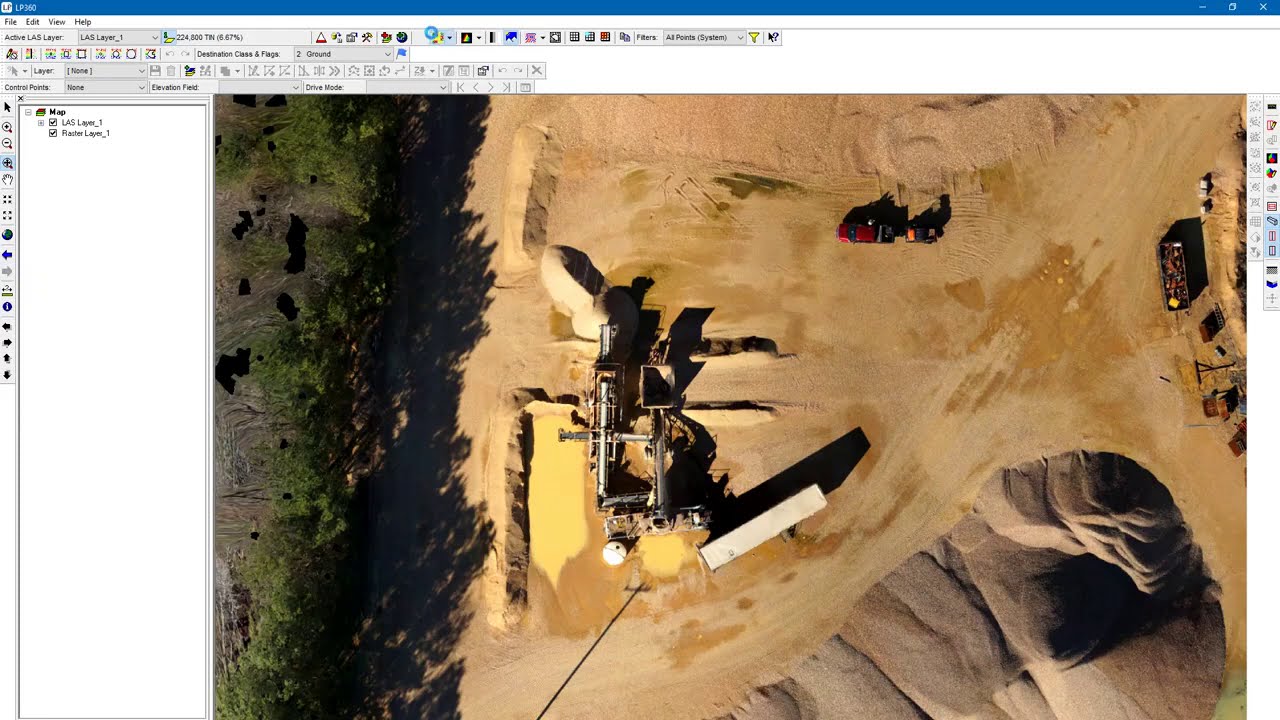Select the zoom out tool

point(7,144)
